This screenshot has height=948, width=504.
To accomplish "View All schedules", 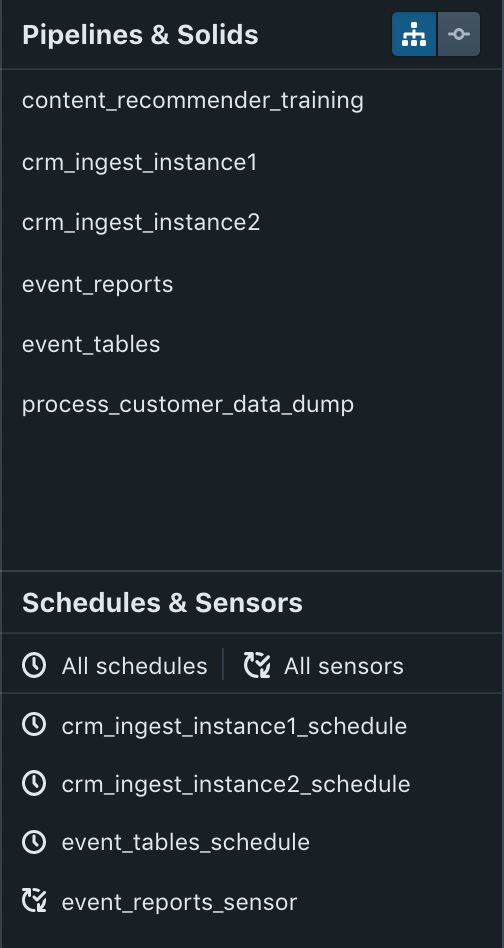I will click(134, 666).
